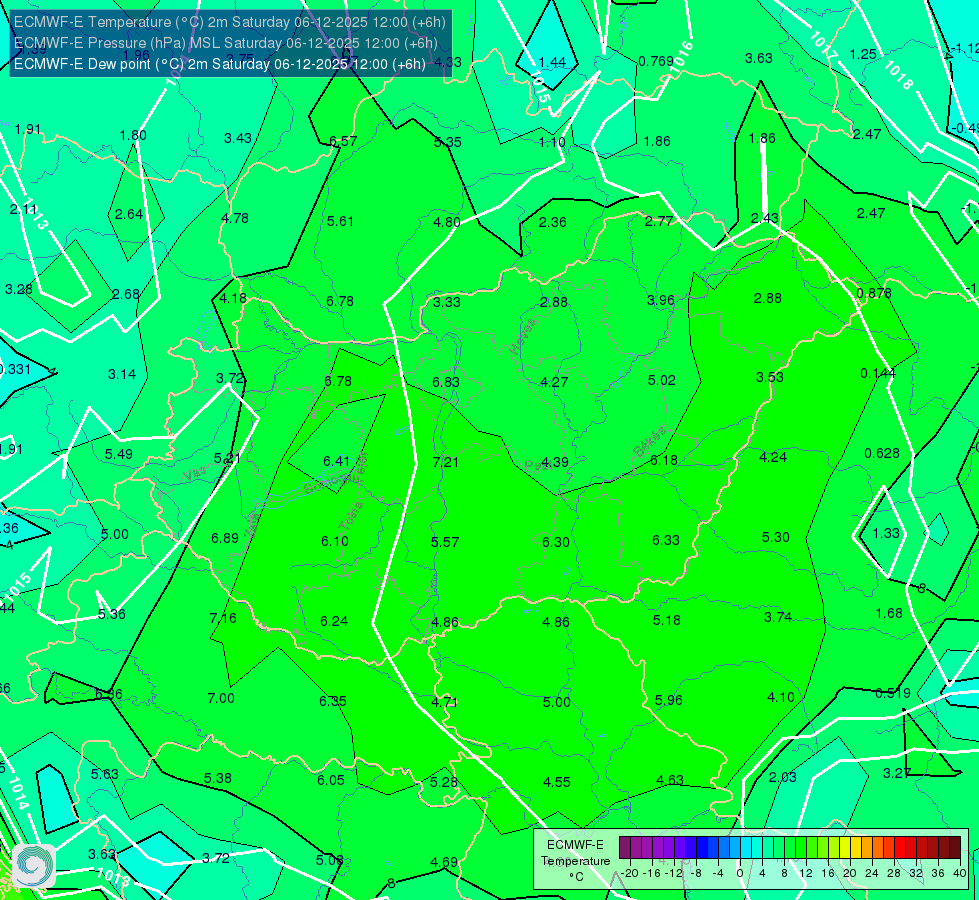Click the ECMWF swirl logo icon
The height and width of the screenshot is (900, 979).
(x=34, y=866)
